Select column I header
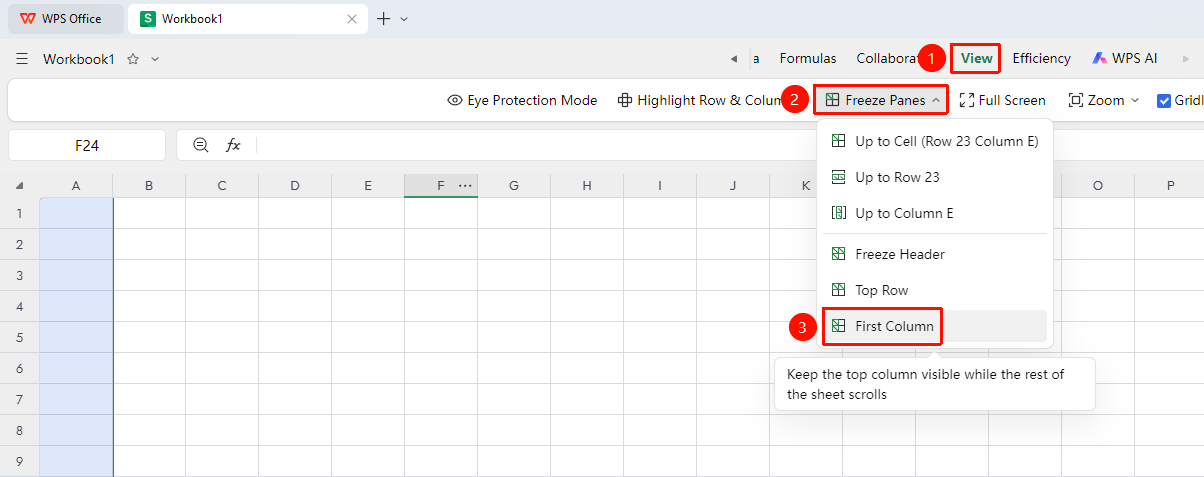The width and height of the screenshot is (1204, 477). (660, 185)
